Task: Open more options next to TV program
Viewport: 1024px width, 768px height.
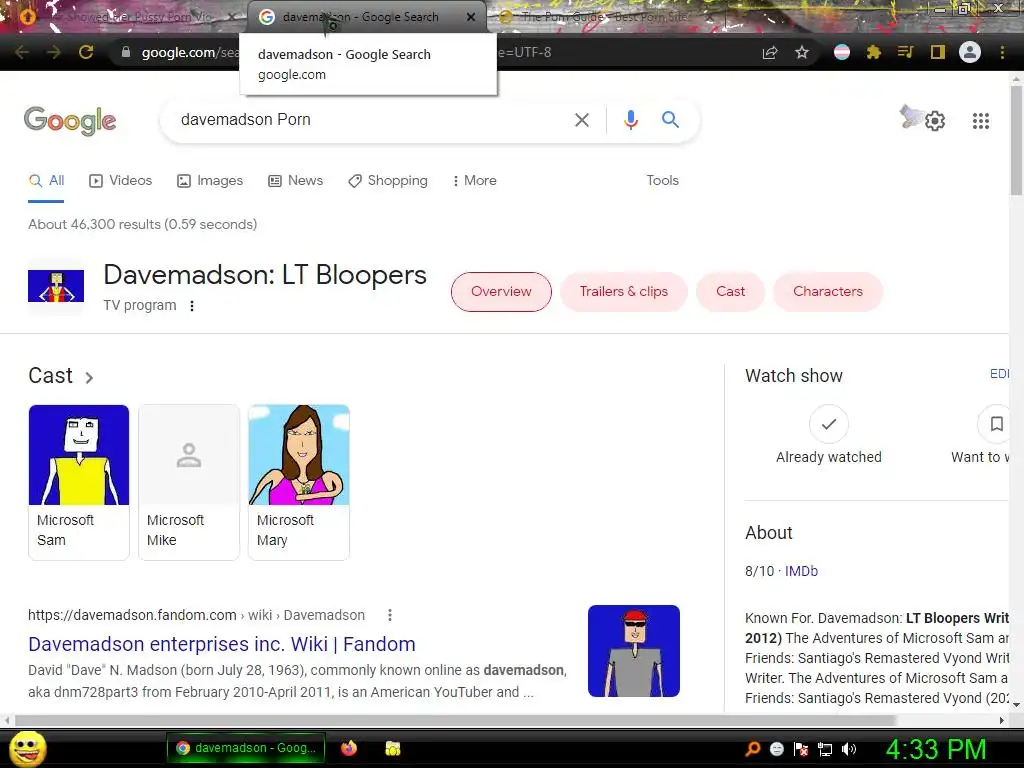Action: [x=191, y=306]
